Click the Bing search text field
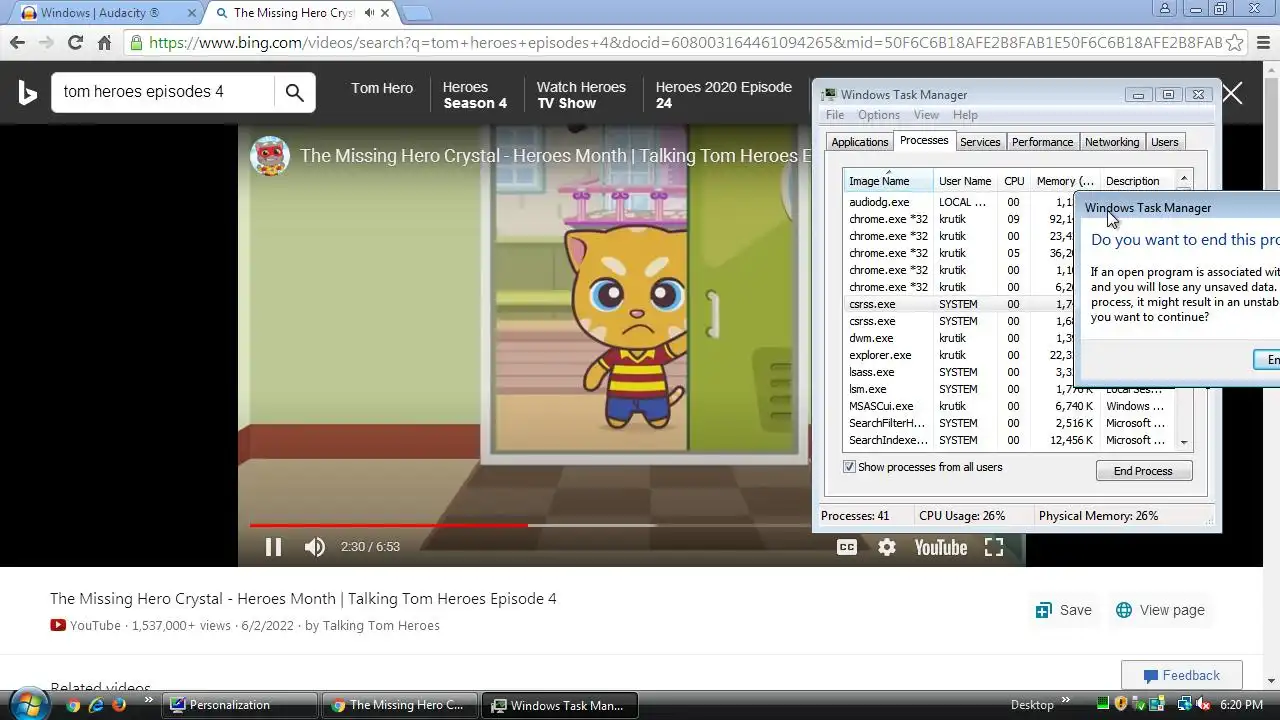 tap(163, 92)
